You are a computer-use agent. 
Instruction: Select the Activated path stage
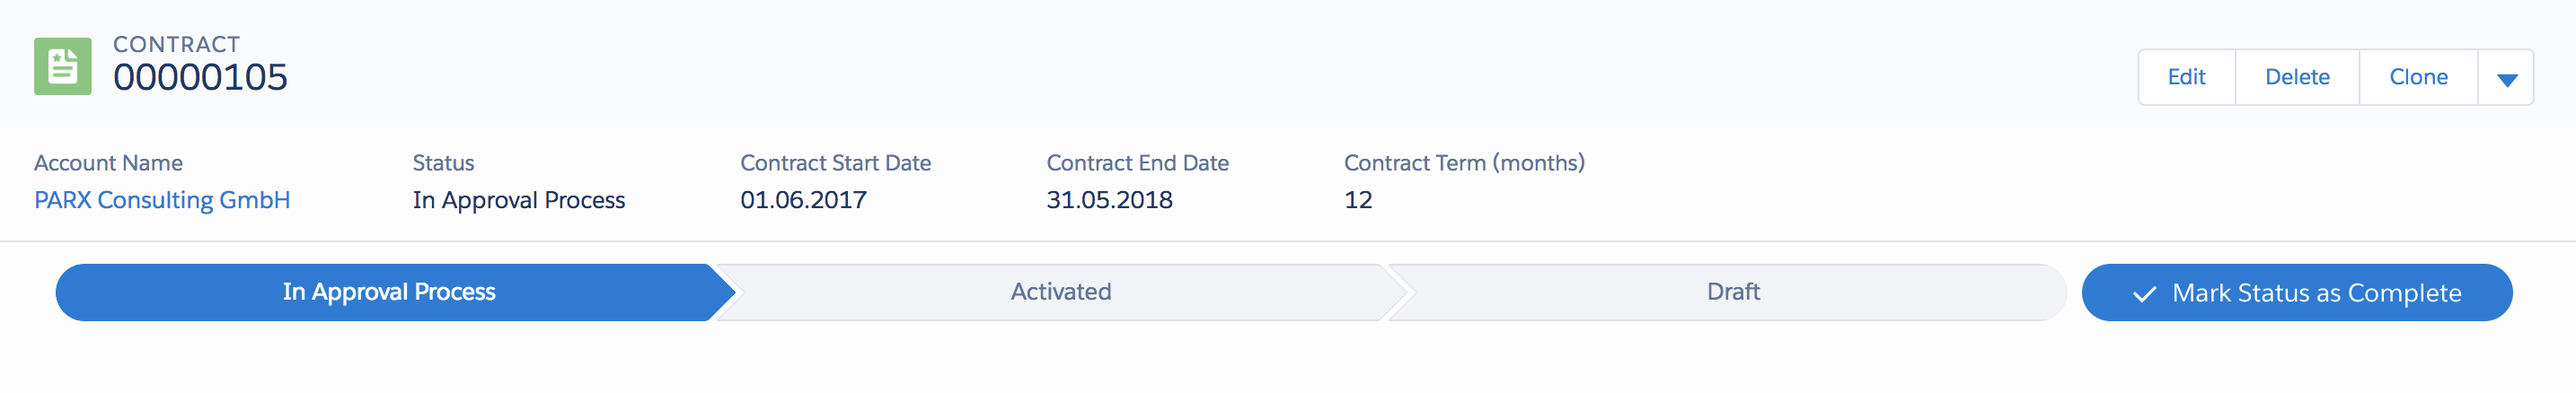[1060, 292]
